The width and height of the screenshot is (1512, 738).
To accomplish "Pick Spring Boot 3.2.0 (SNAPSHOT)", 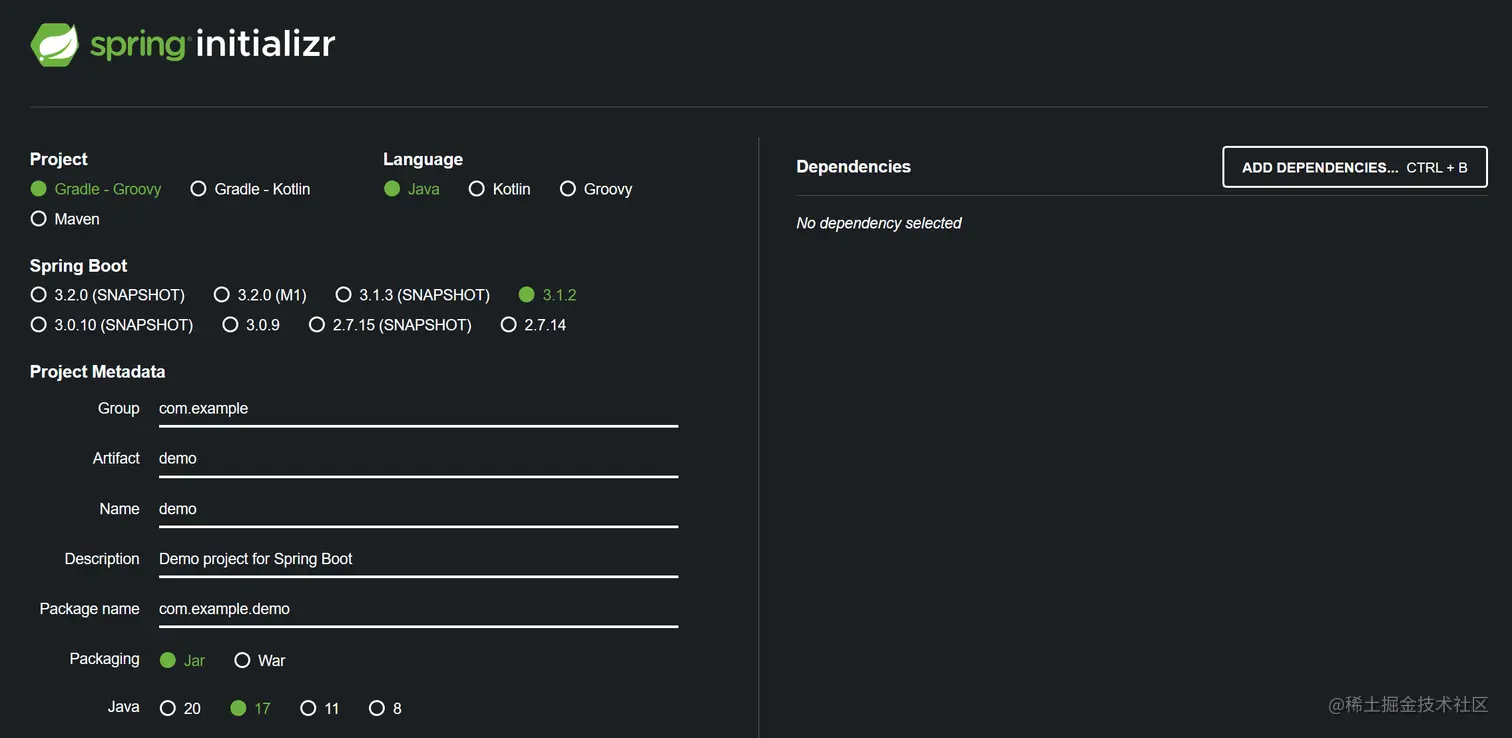I will pyautogui.click(x=108, y=295).
